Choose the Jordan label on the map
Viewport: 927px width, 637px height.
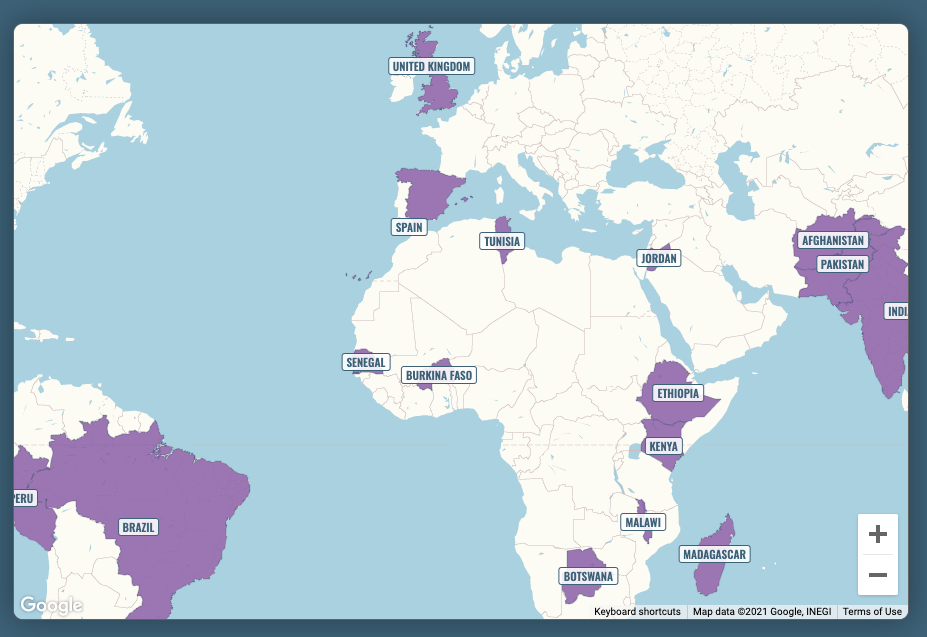659,258
